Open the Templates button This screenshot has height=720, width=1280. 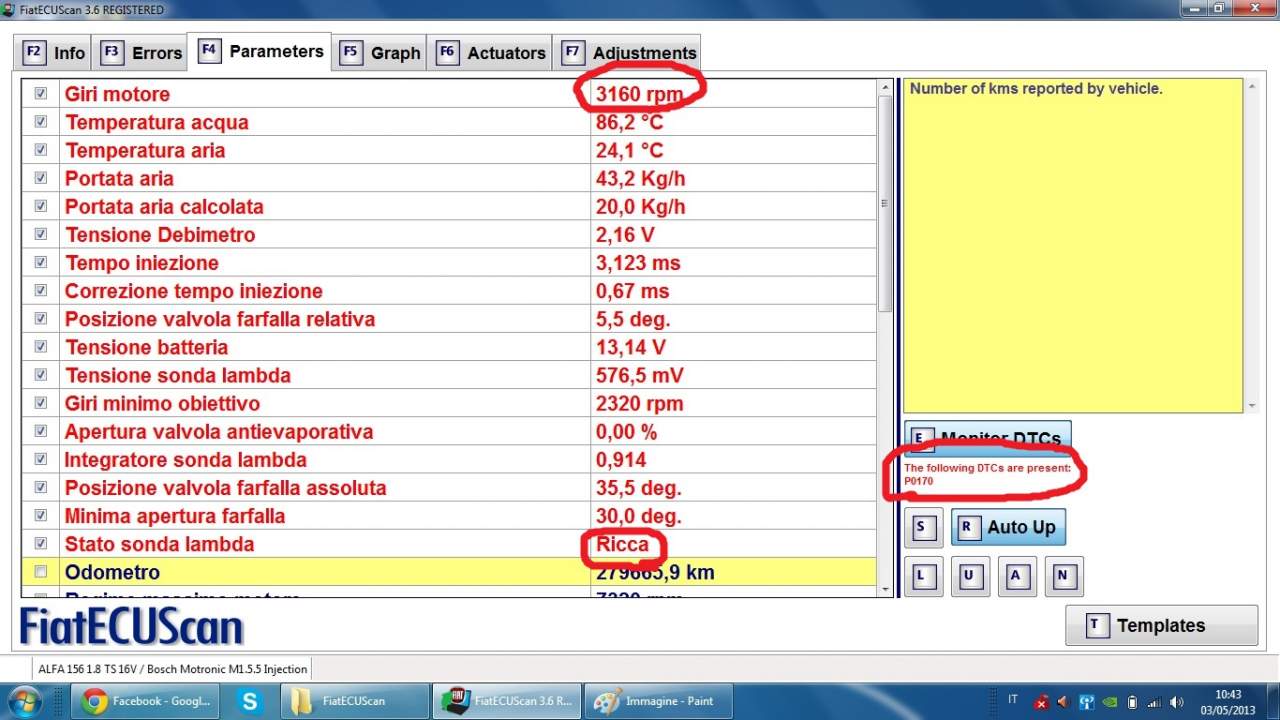pos(1160,626)
